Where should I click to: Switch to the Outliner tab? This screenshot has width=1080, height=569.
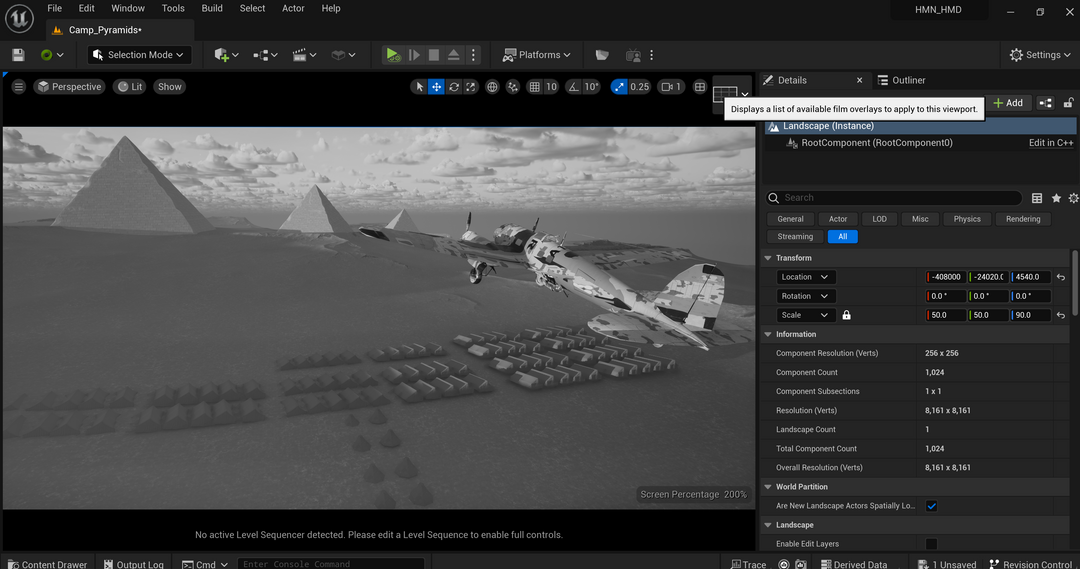point(902,80)
